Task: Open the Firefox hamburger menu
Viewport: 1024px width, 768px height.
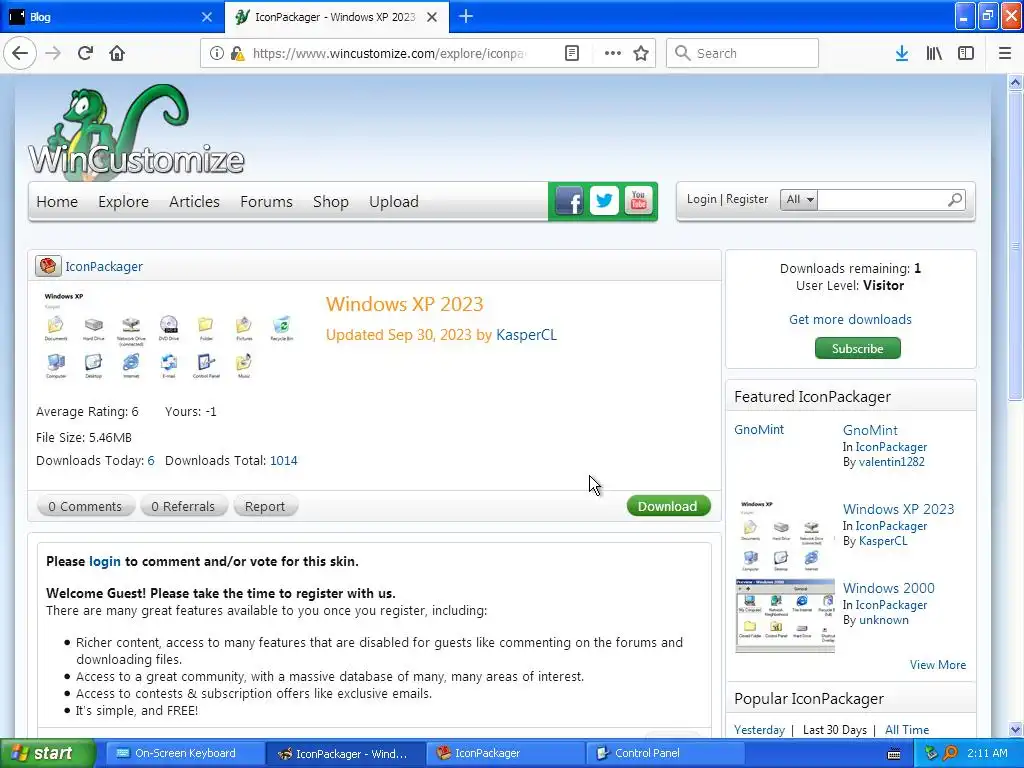Action: [1004, 53]
